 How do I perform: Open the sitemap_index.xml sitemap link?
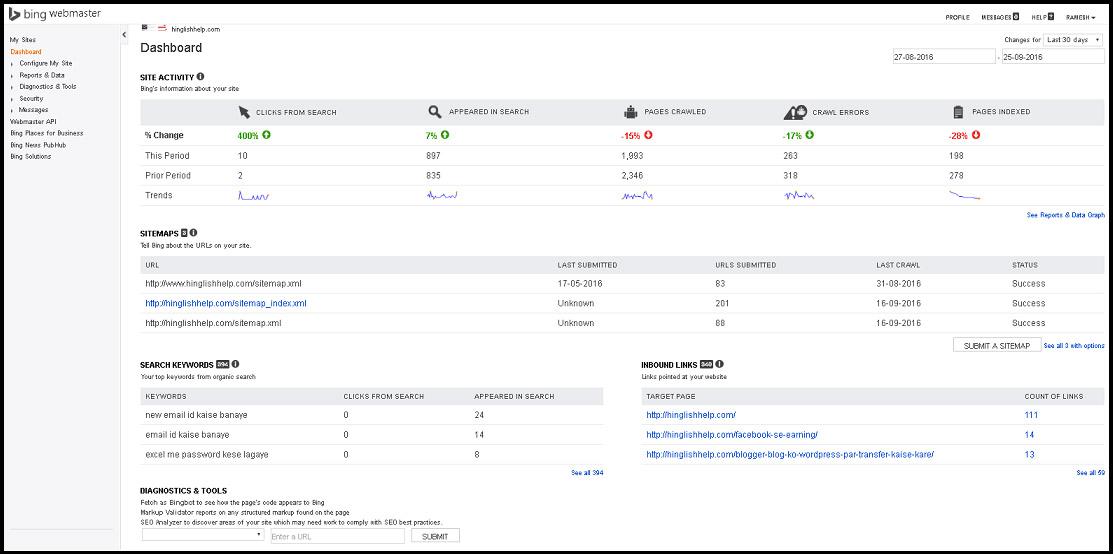226,303
